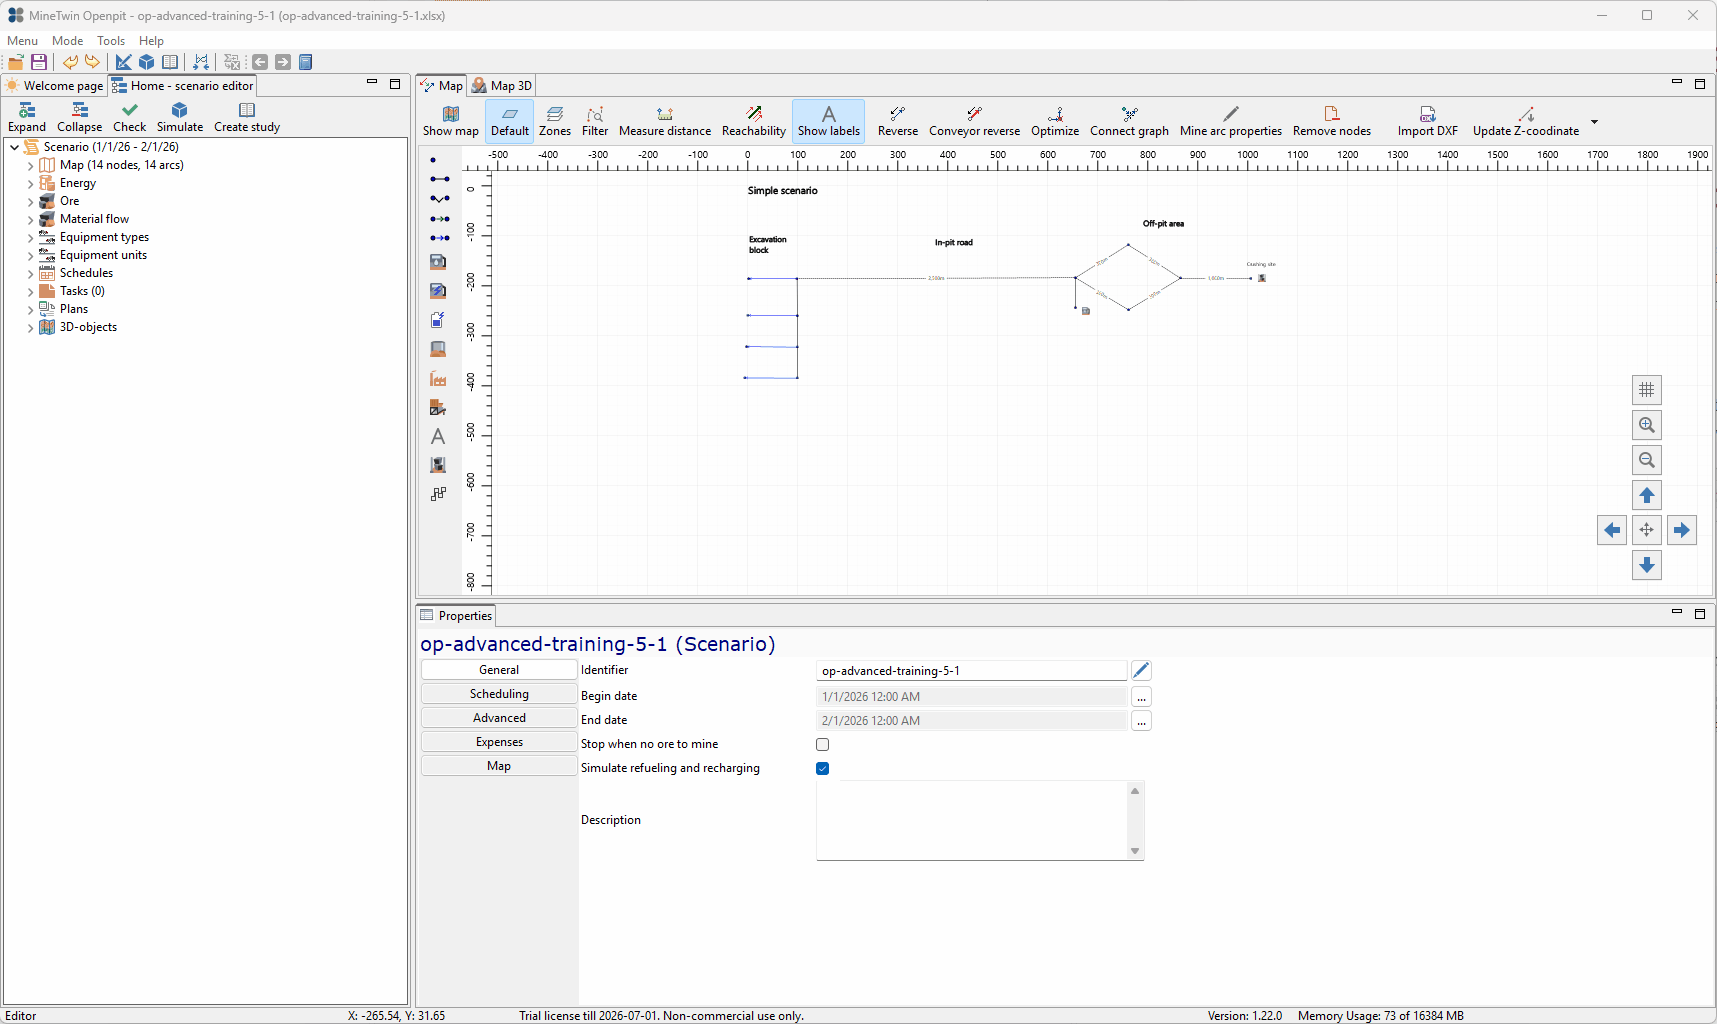
Task: Select the text label tool in side toolbar
Action: click(438, 436)
